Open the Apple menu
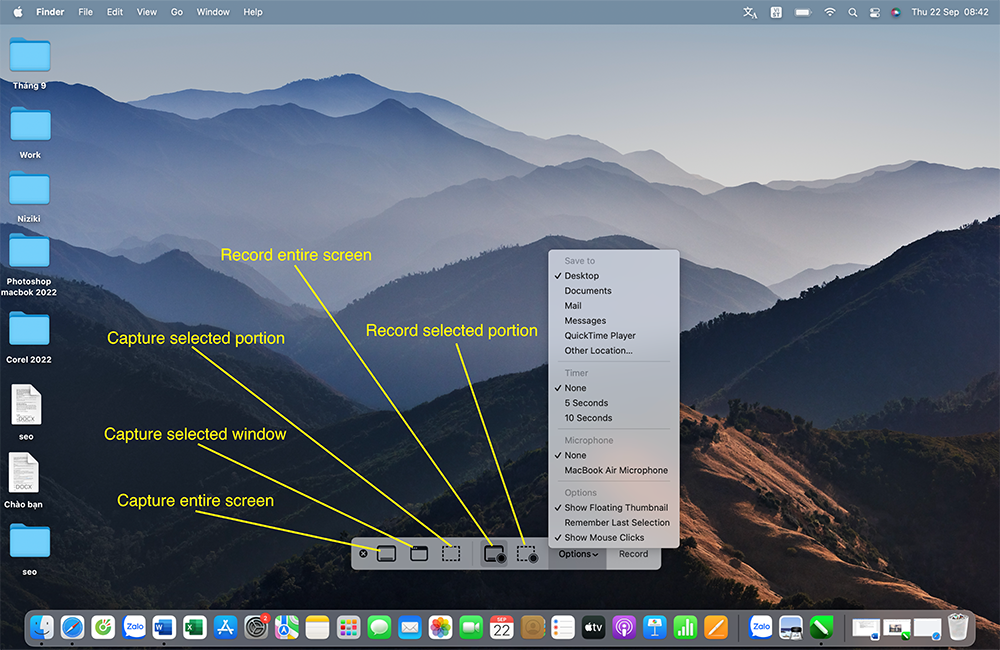Screen dimensions: 1000x650 (x=18, y=11)
